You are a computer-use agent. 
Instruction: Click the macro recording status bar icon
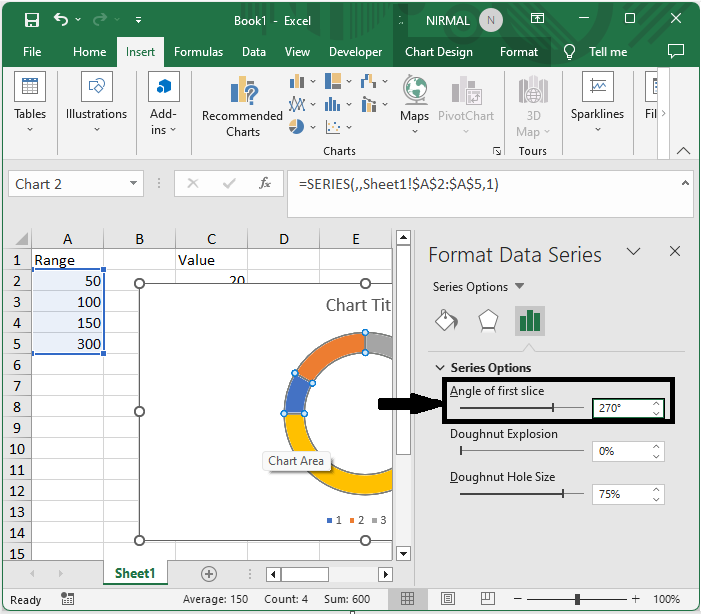coord(68,599)
